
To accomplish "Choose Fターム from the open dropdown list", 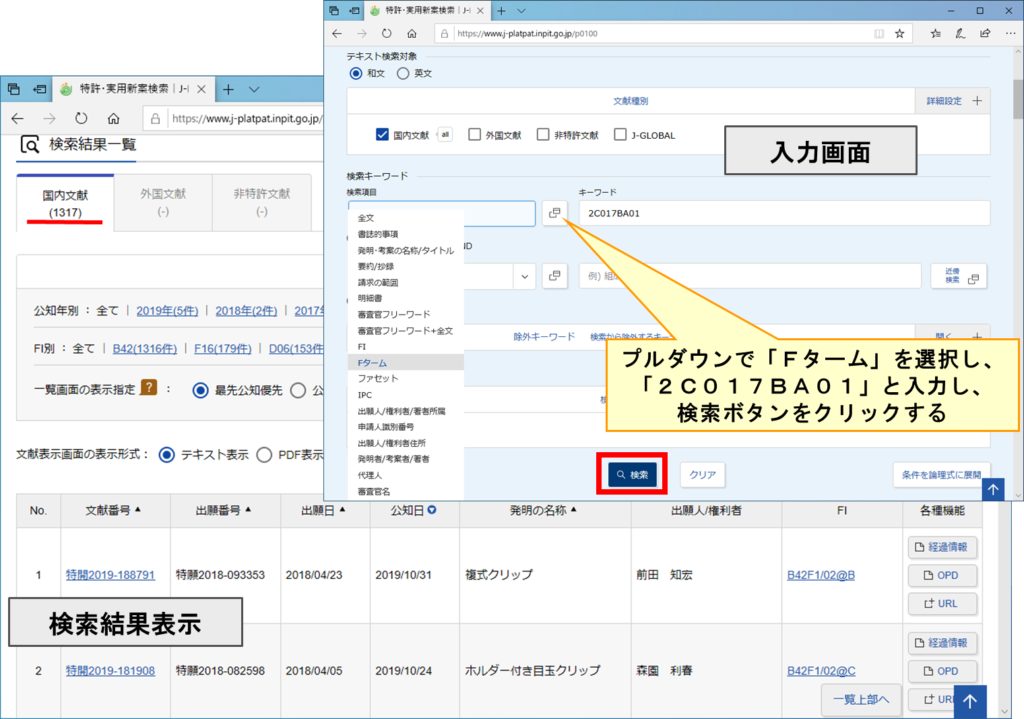I will tap(372, 362).
